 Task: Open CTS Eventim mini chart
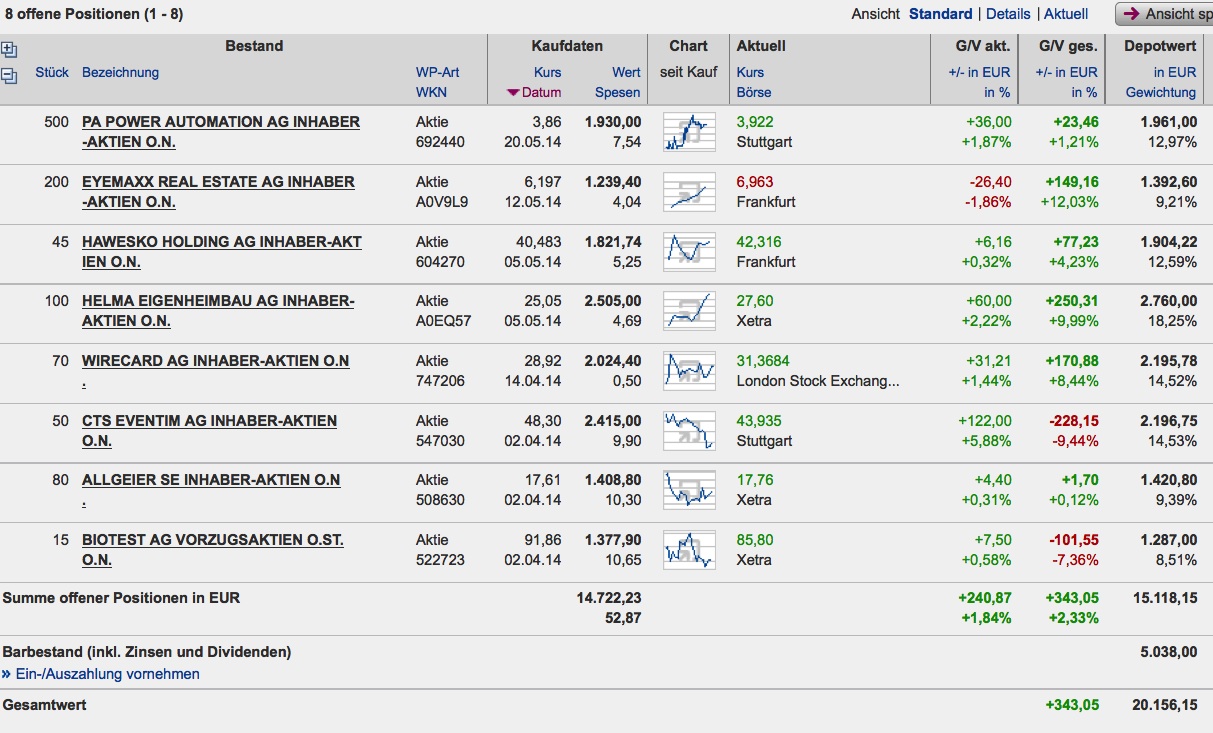click(x=690, y=431)
